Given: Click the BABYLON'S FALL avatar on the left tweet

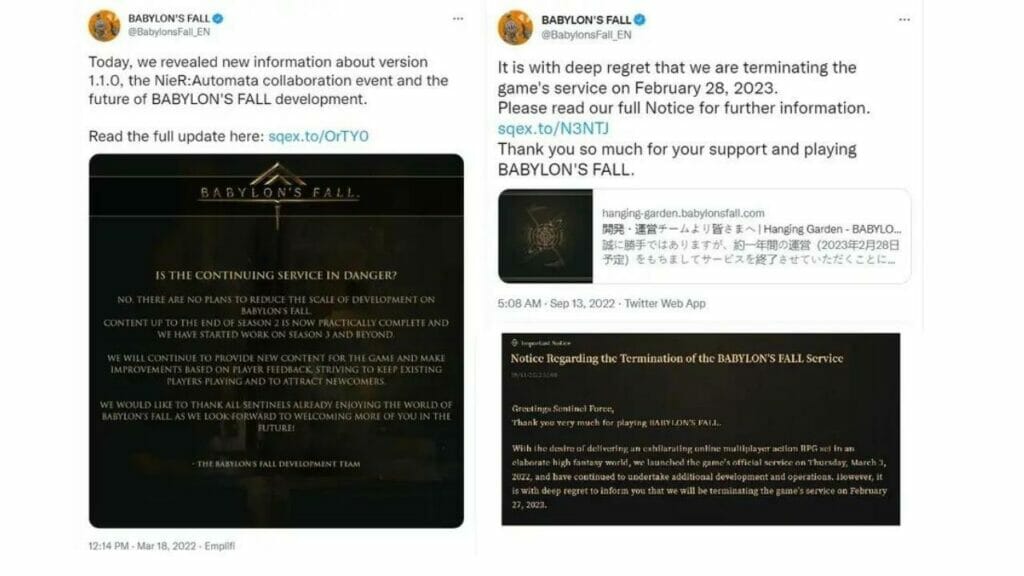Looking at the screenshot, I should click(x=104, y=25).
